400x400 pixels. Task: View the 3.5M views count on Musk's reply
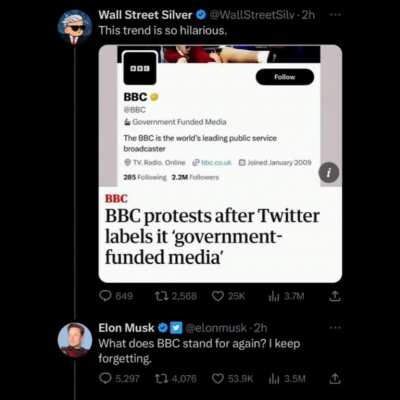click(287, 379)
